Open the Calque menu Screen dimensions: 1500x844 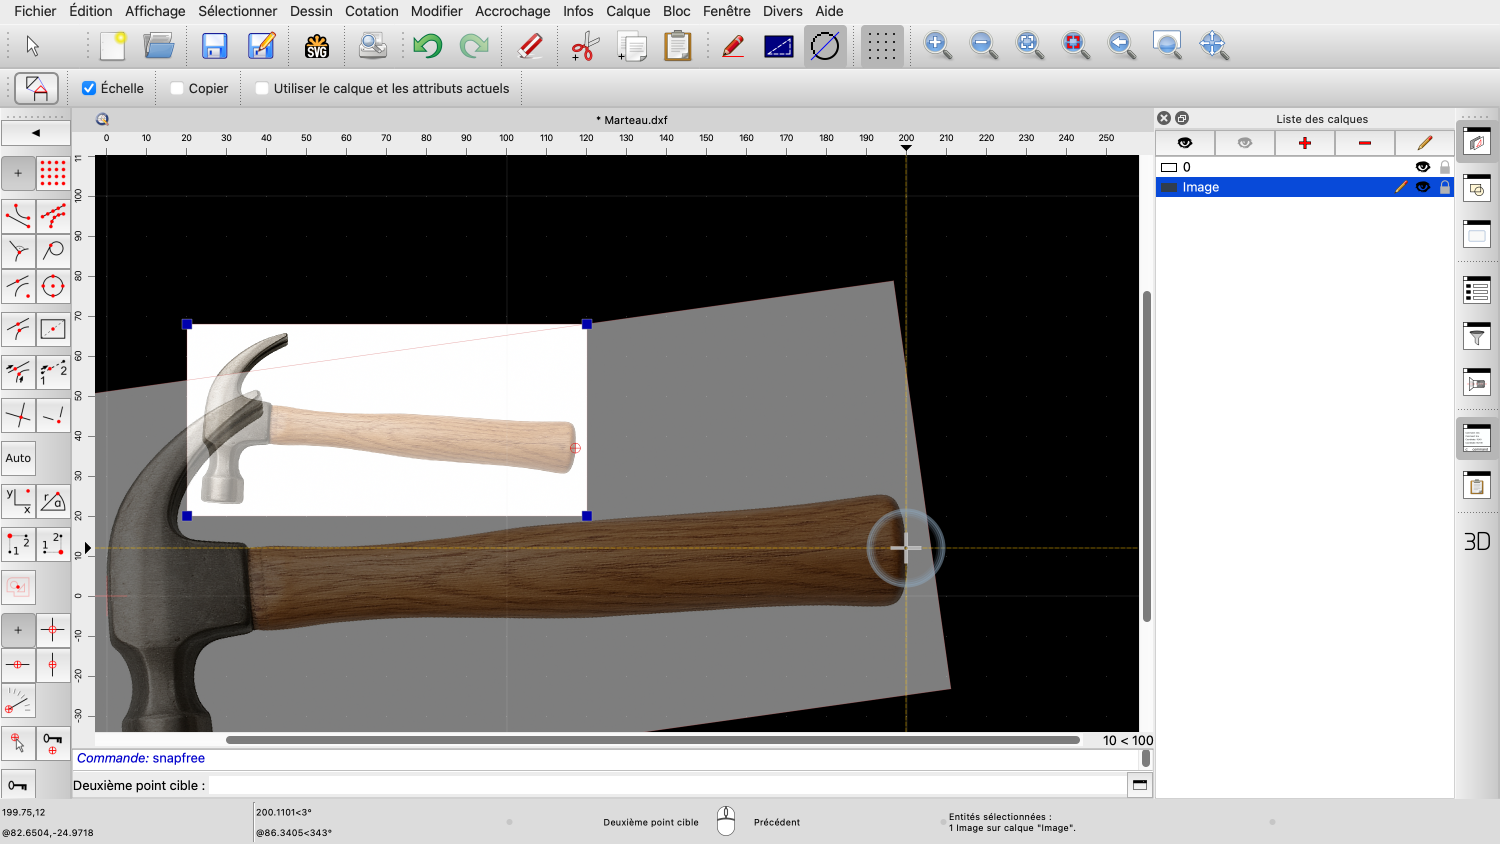pyautogui.click(x=628, y=11)
